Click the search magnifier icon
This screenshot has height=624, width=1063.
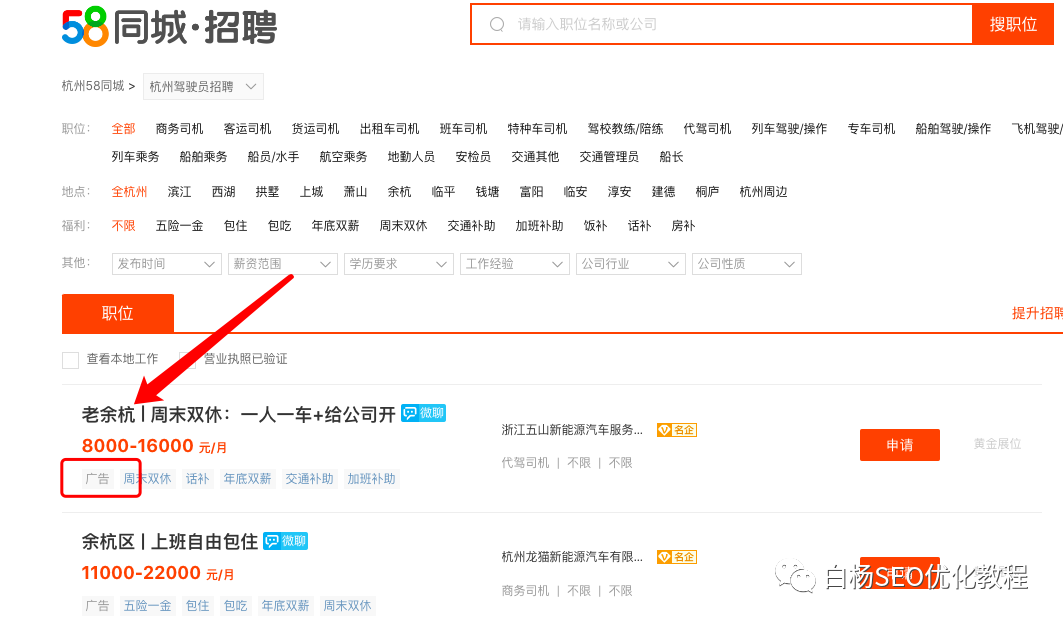click(x=497, y=24)
